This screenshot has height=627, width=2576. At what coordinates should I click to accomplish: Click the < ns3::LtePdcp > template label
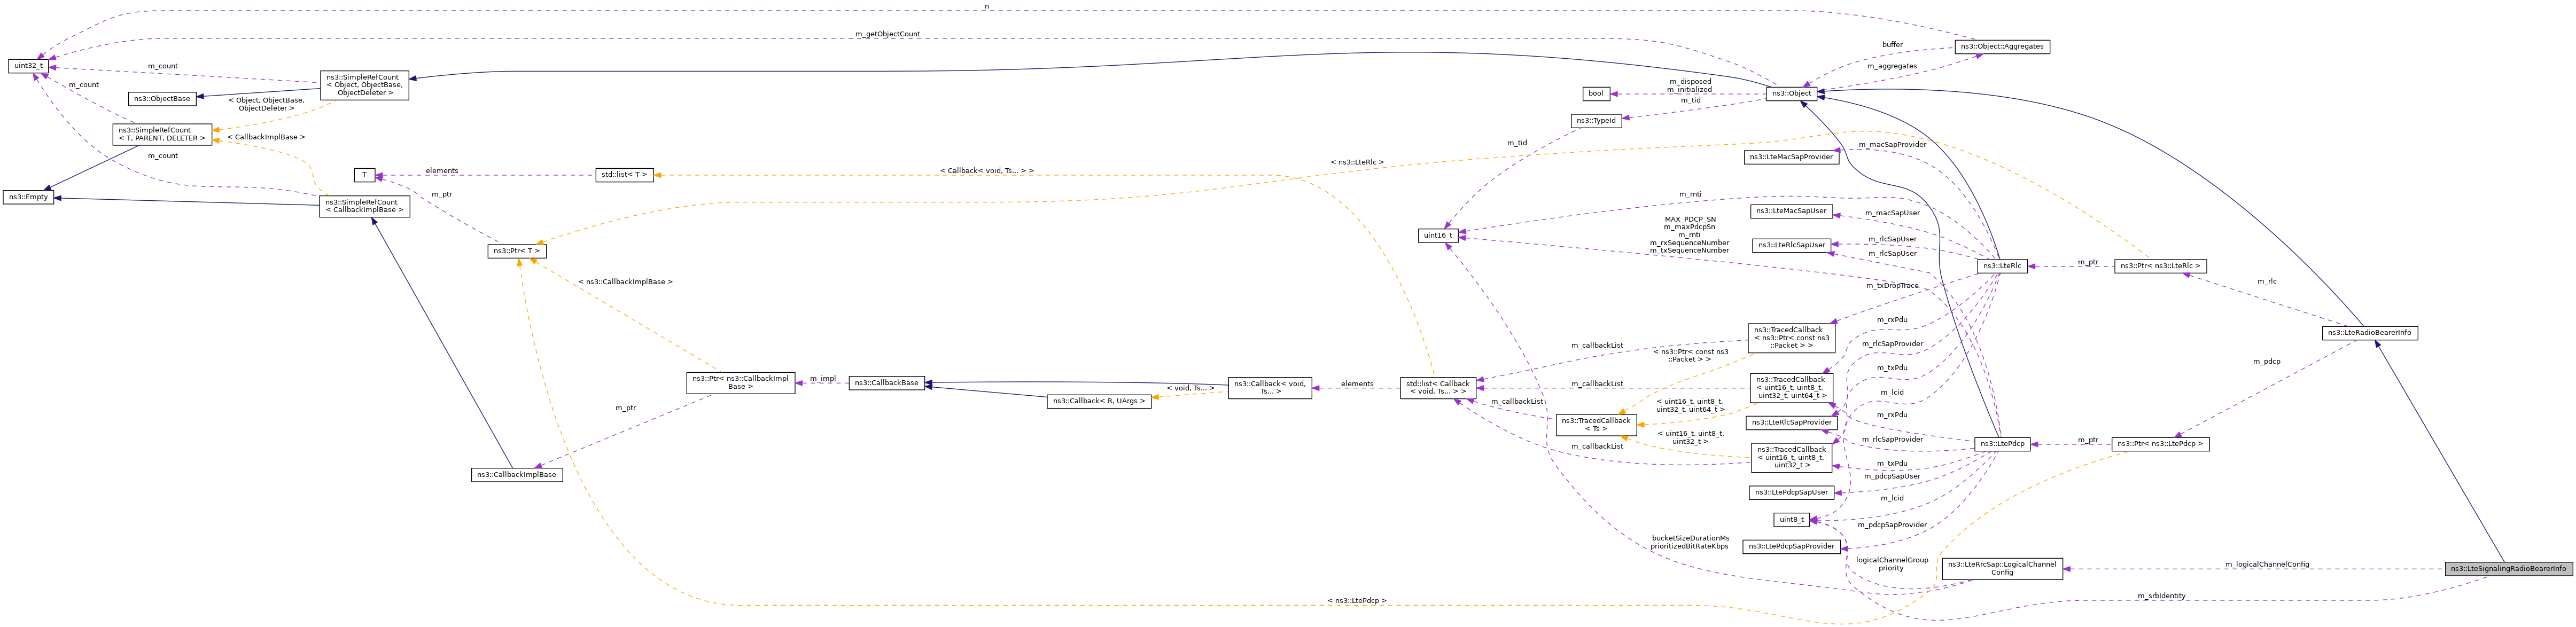pos(1357,601)
